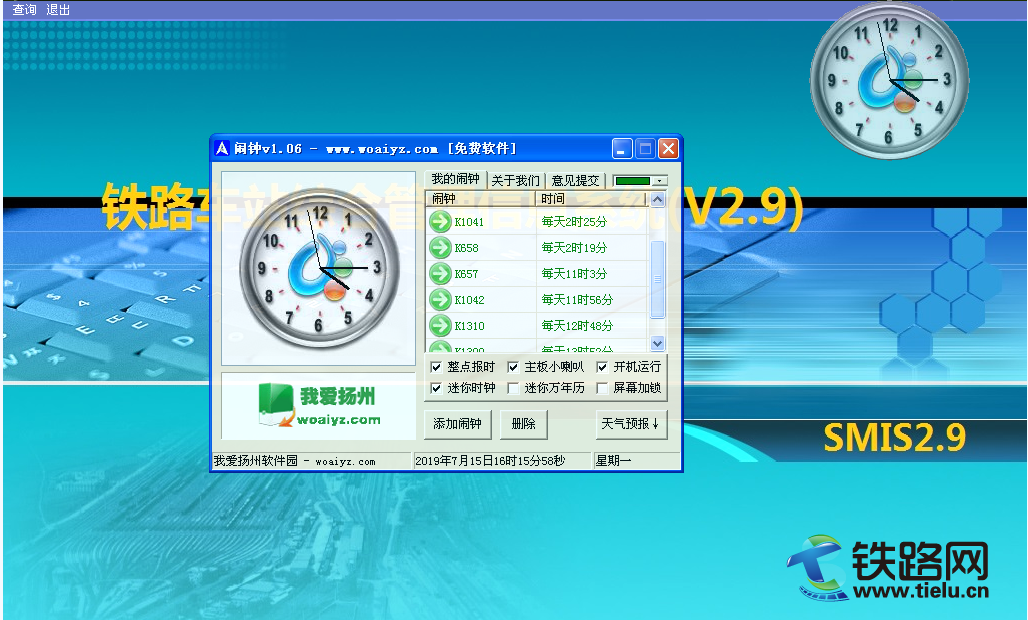The width and height of the screenshot is (1028, 620).
Task: Select alarm time 每天11时56分
Action: point(577,300)
